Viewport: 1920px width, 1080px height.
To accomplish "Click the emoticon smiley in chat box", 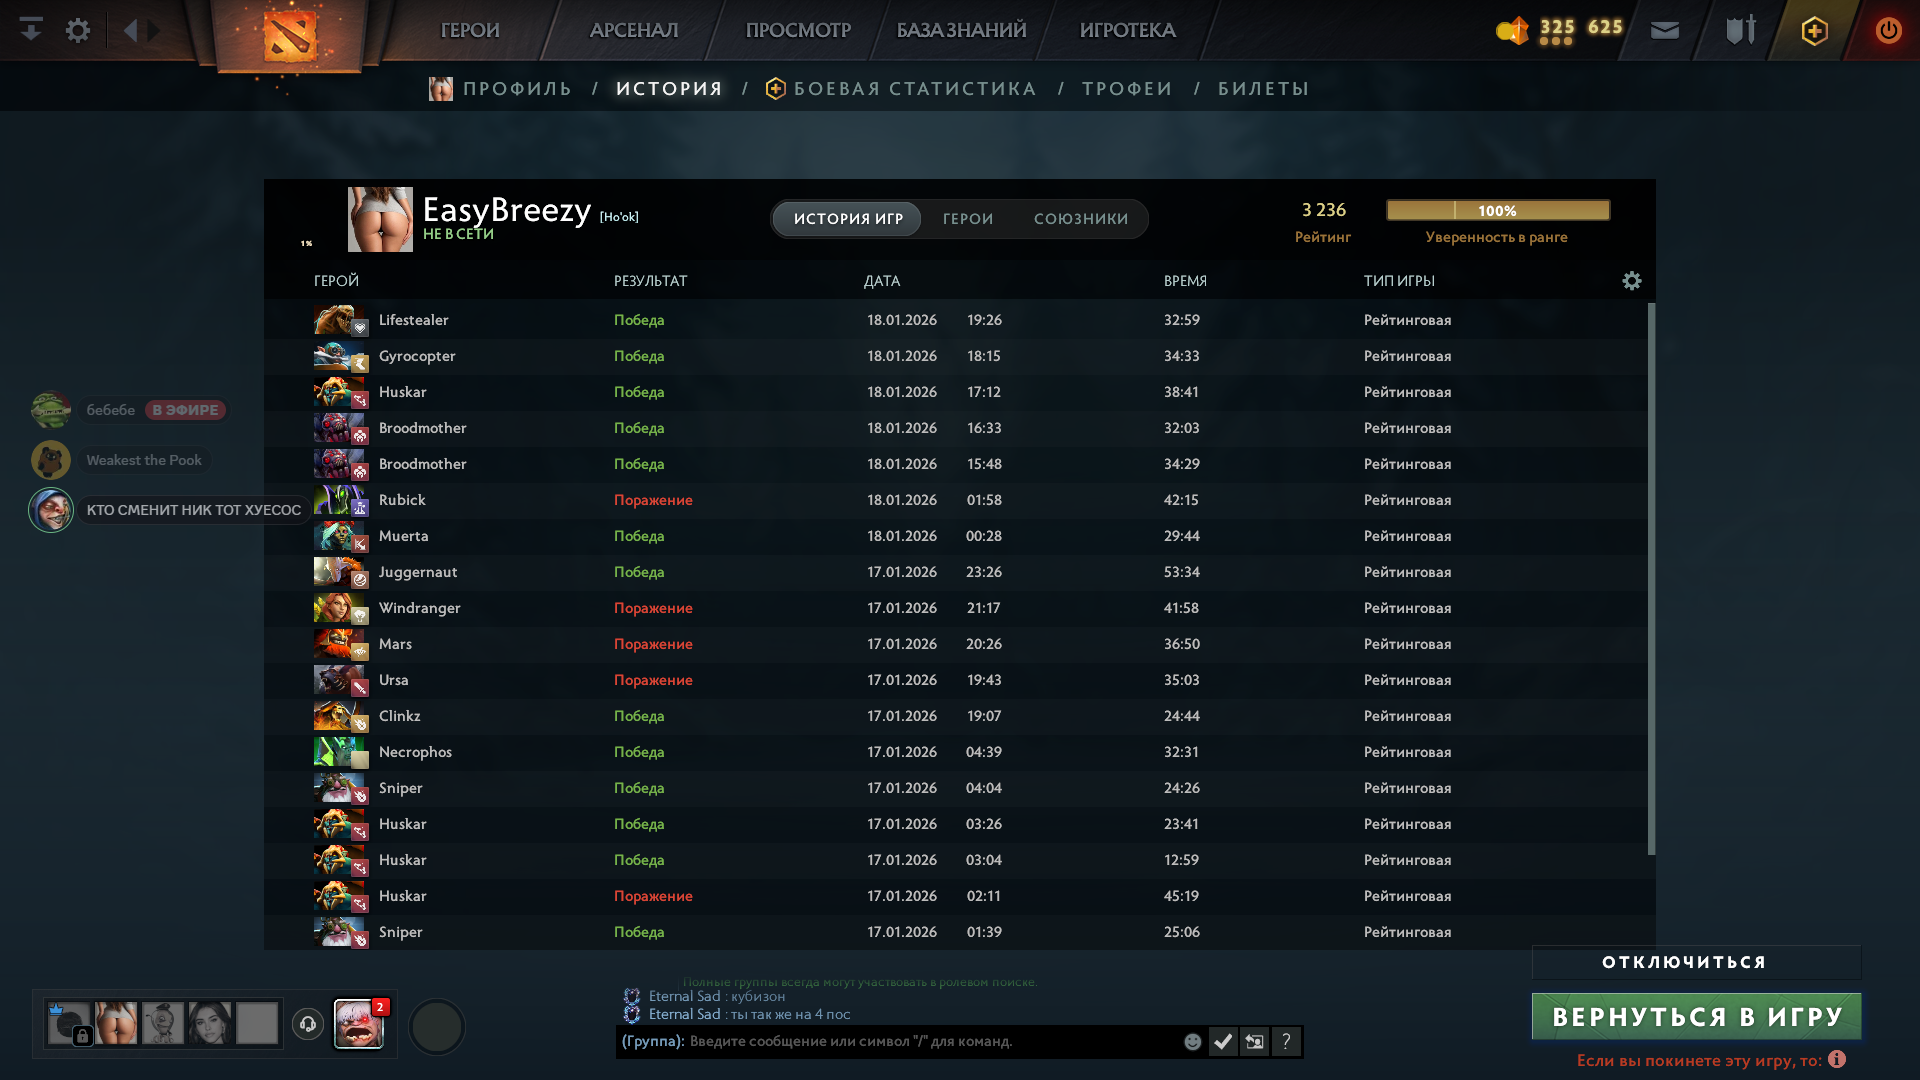I will [1192, 1042].
